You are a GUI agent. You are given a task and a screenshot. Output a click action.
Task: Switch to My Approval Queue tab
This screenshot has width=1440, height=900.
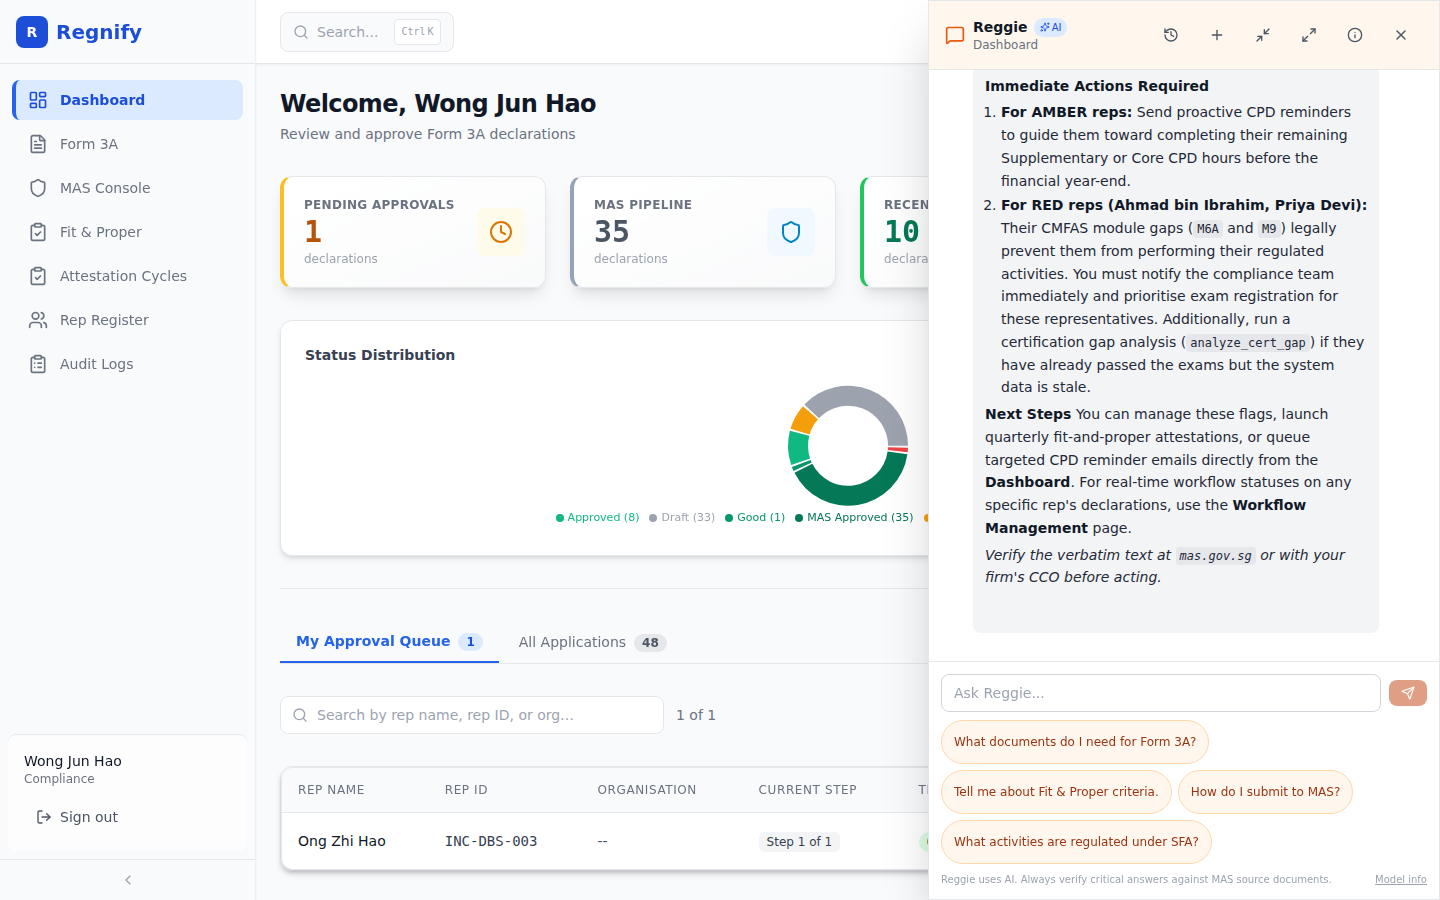tap(389, 642)
